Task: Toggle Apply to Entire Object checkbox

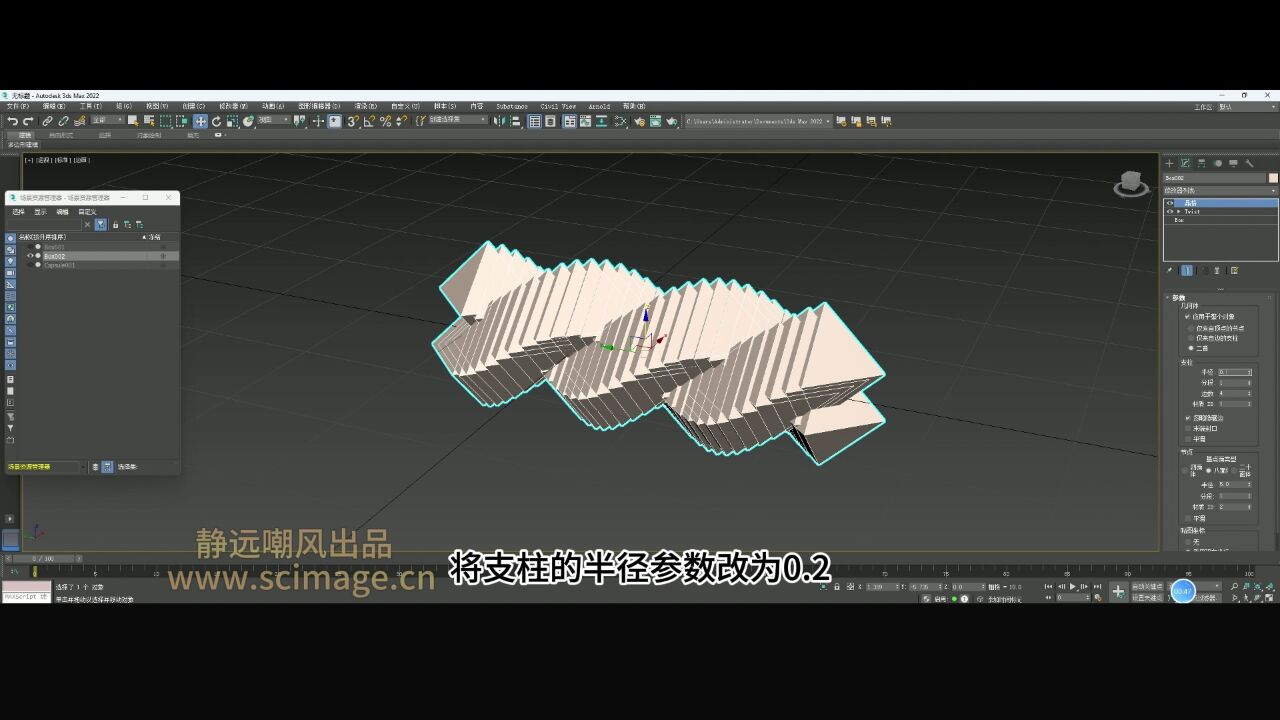Action: pyautogui.click(x=1187, y=316)
